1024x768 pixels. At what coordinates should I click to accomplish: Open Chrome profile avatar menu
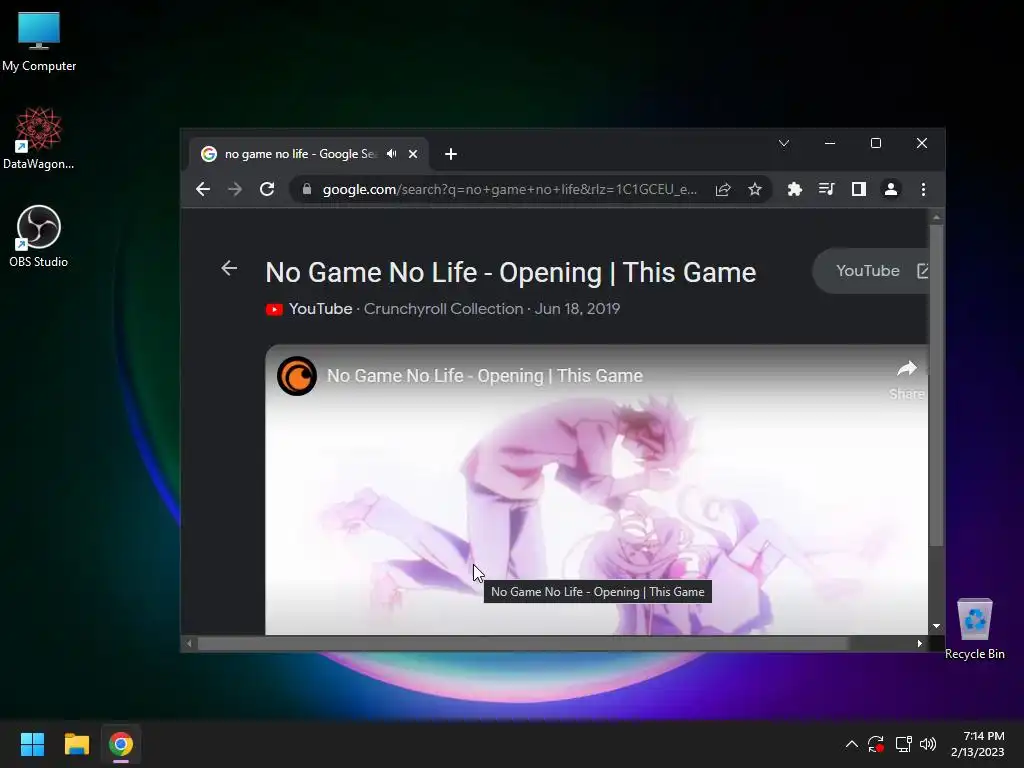pyautogui.click(x=891, y=189)
